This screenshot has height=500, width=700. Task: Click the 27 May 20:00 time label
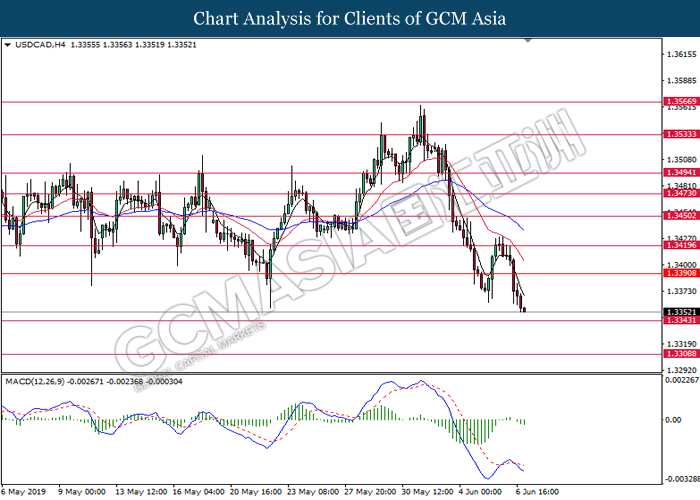point(370,492)
